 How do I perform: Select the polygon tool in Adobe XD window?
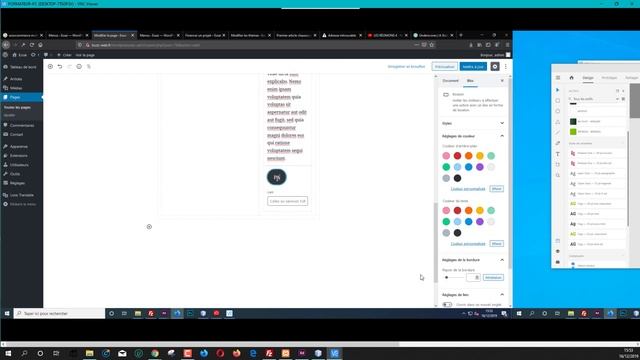tap(558, 122)
